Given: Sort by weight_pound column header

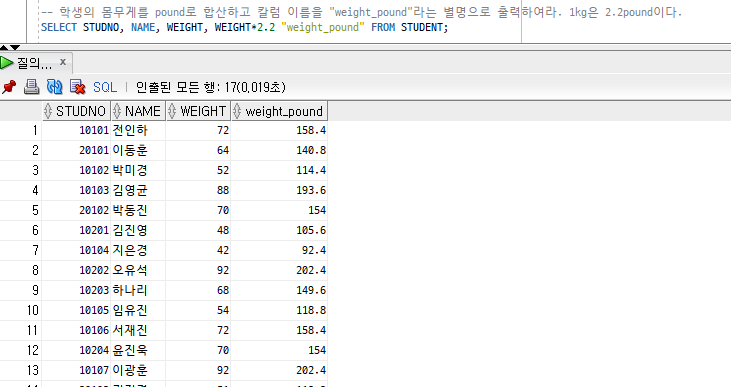Looking at the screenshot, I should [279, 111].
